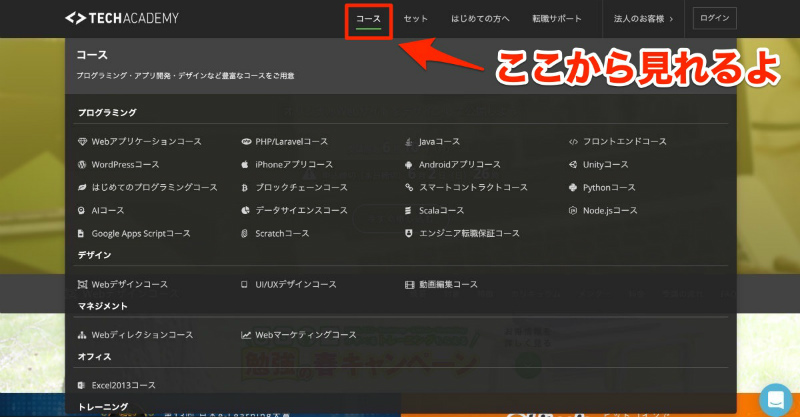Click the Excel icon
Image resolution: width=800 pixels, height=417 pixels.
point(81,385)
